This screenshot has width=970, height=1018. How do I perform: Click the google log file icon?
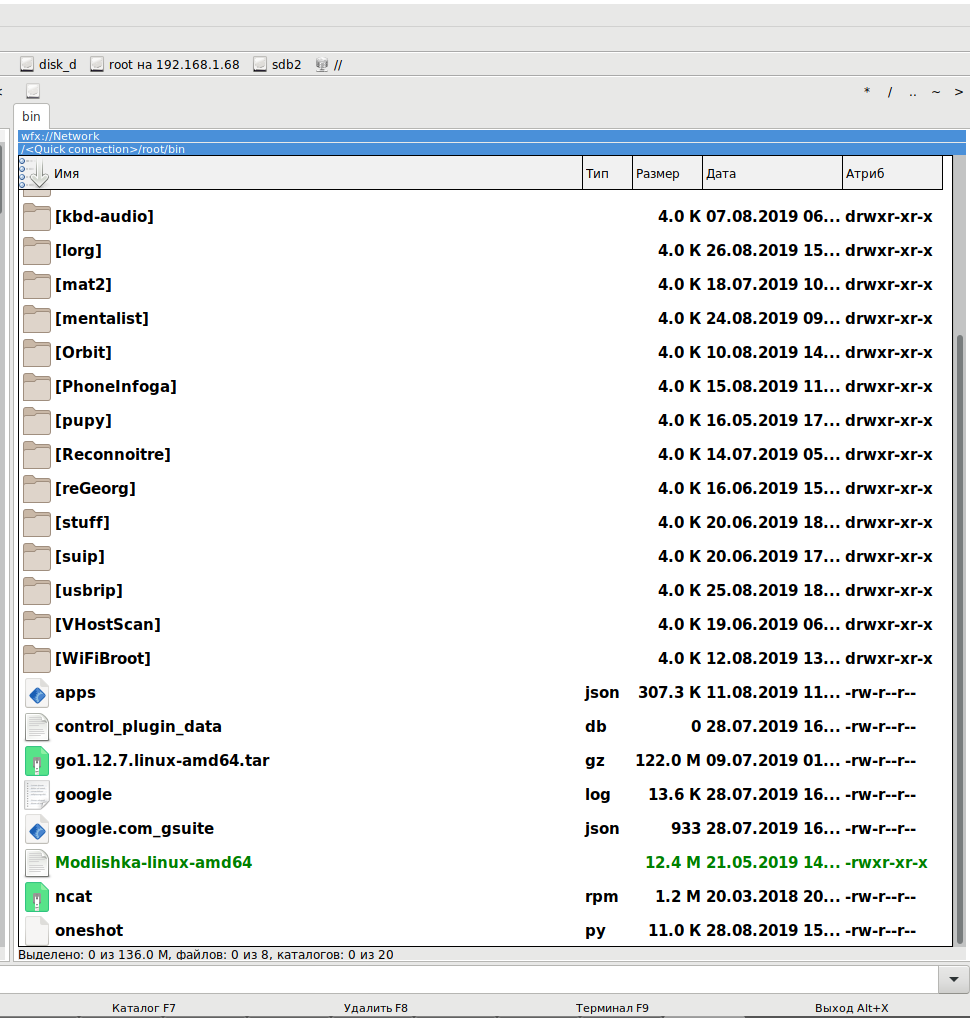37,795
